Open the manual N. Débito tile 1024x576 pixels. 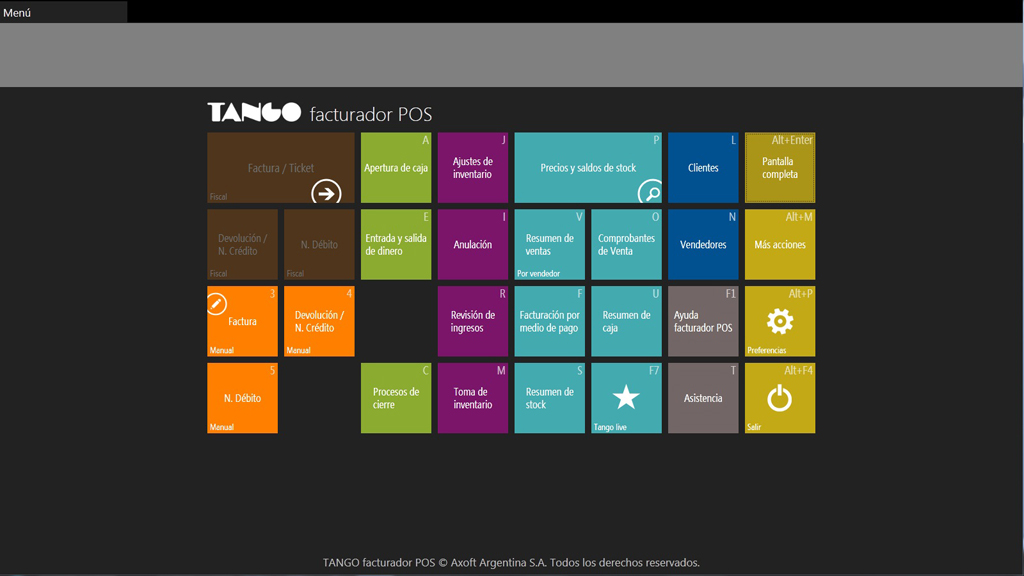242,398
